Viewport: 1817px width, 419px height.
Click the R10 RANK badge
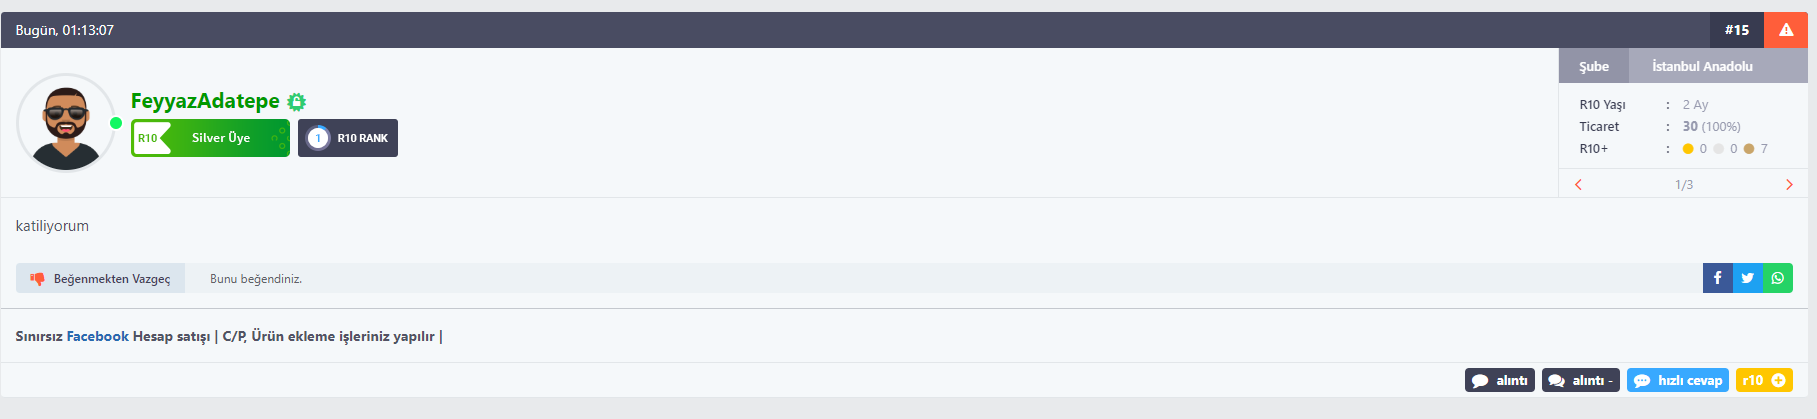[348, 138]
